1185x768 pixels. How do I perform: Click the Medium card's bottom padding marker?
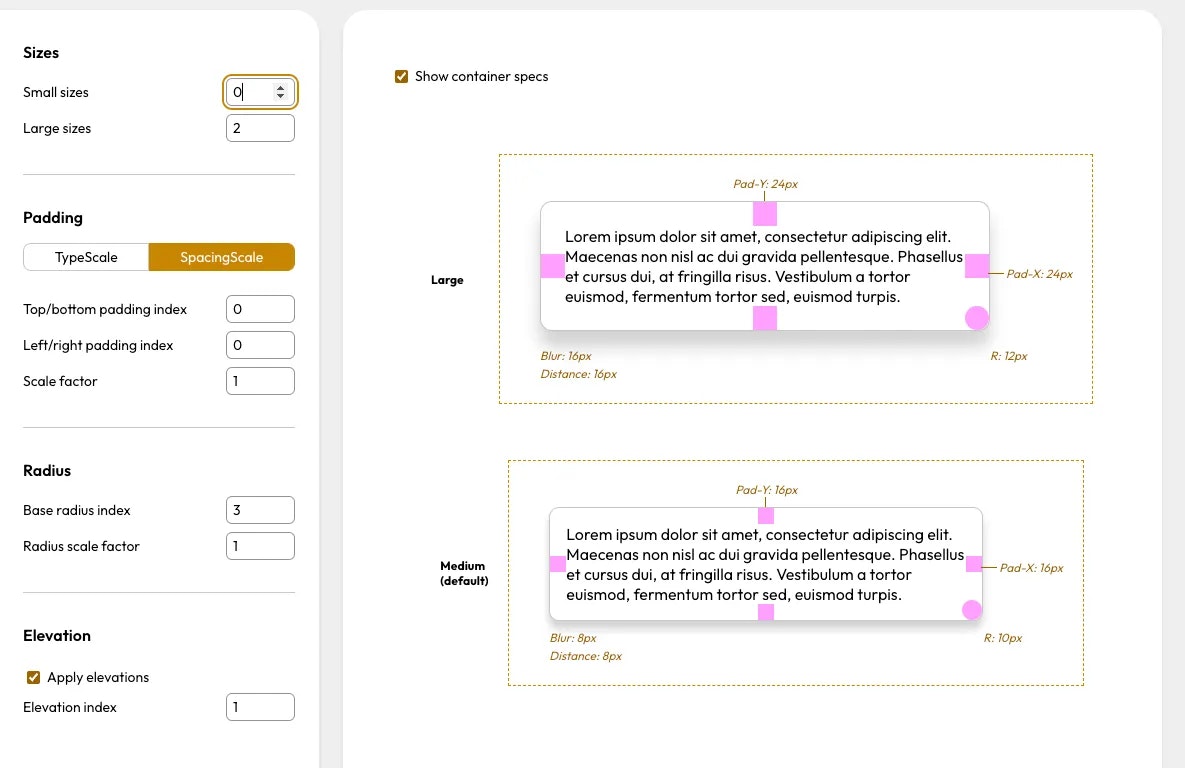pos(766,612)
